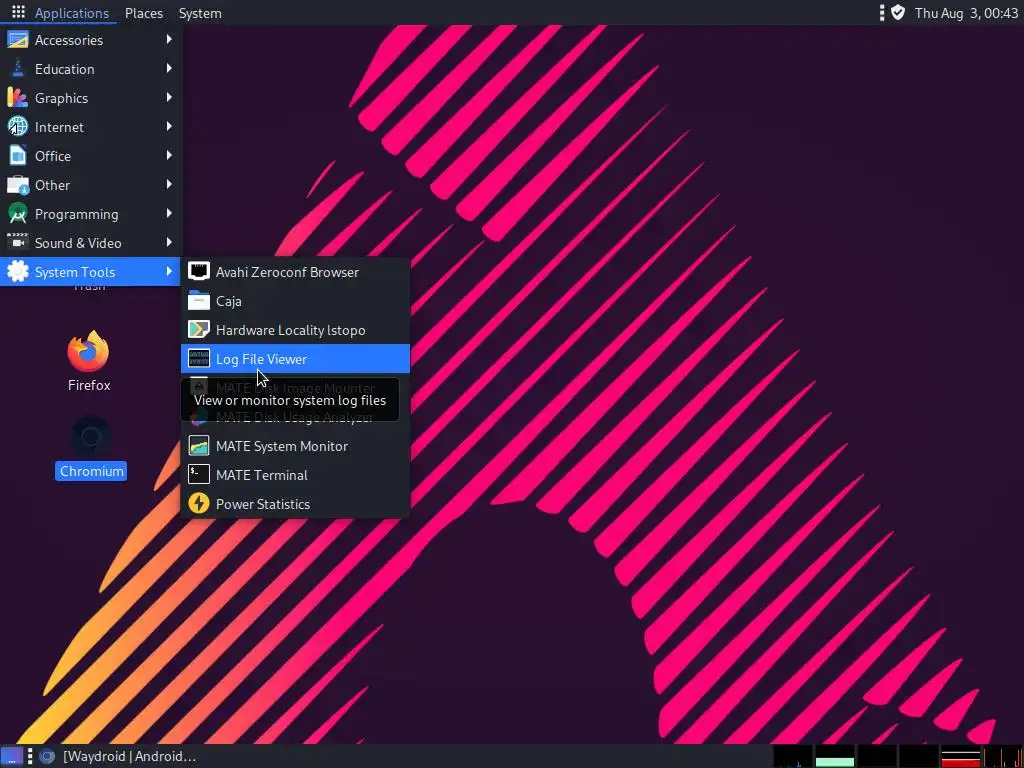Screen dimensions: 1024x768
Task: Open Log File Viewer
Action: click(295, 359)
